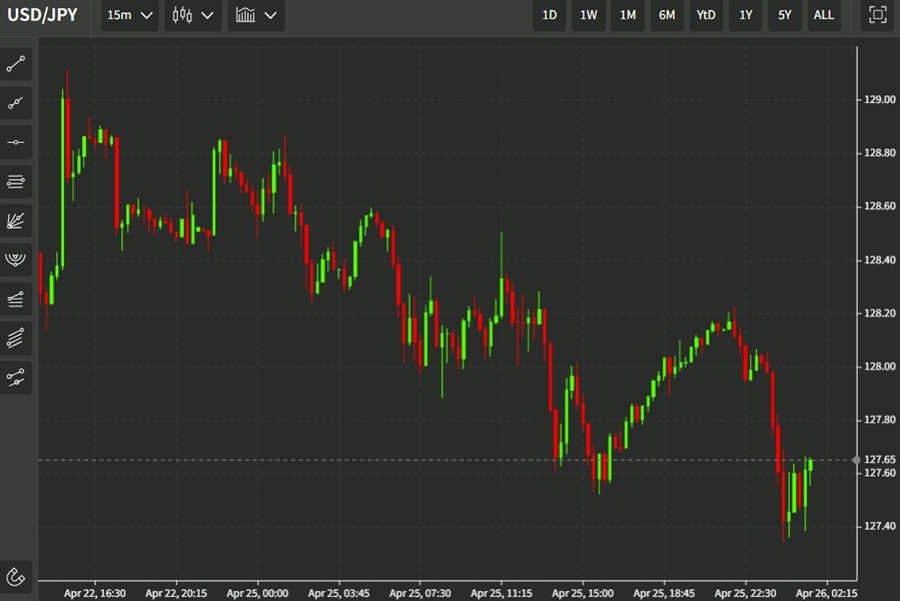Click the Apr 25, 11:15 time label
This screenshot has width=900, height=601.
point(501,593)
